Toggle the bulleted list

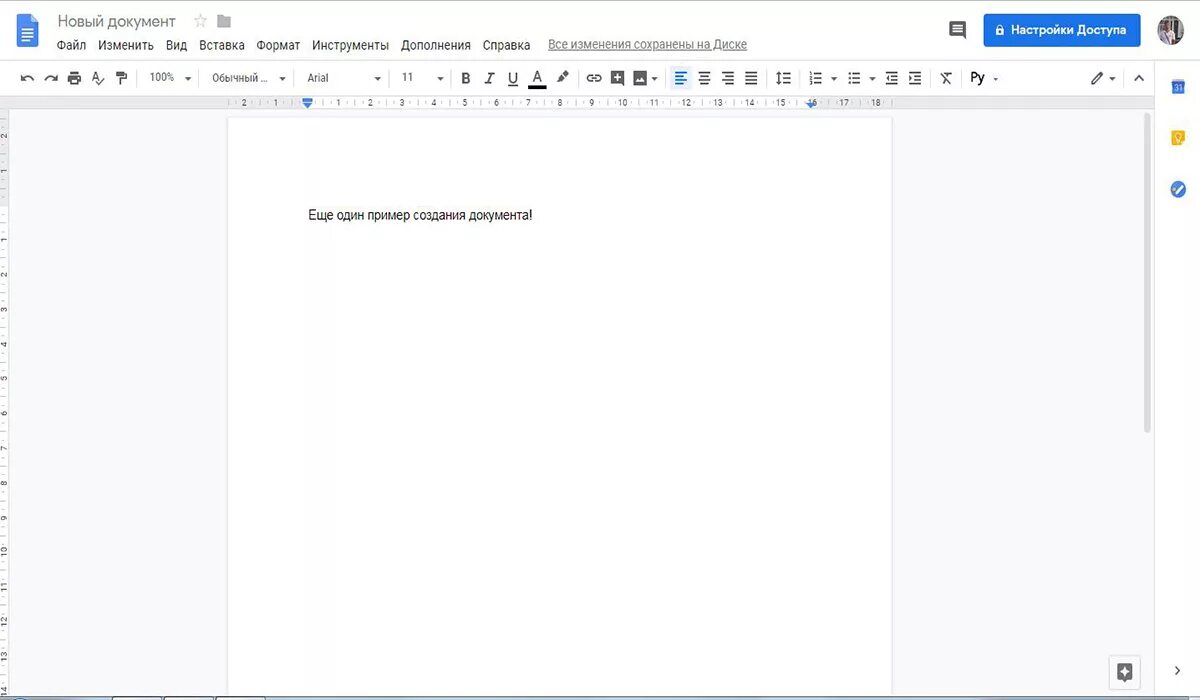point(854,78)
